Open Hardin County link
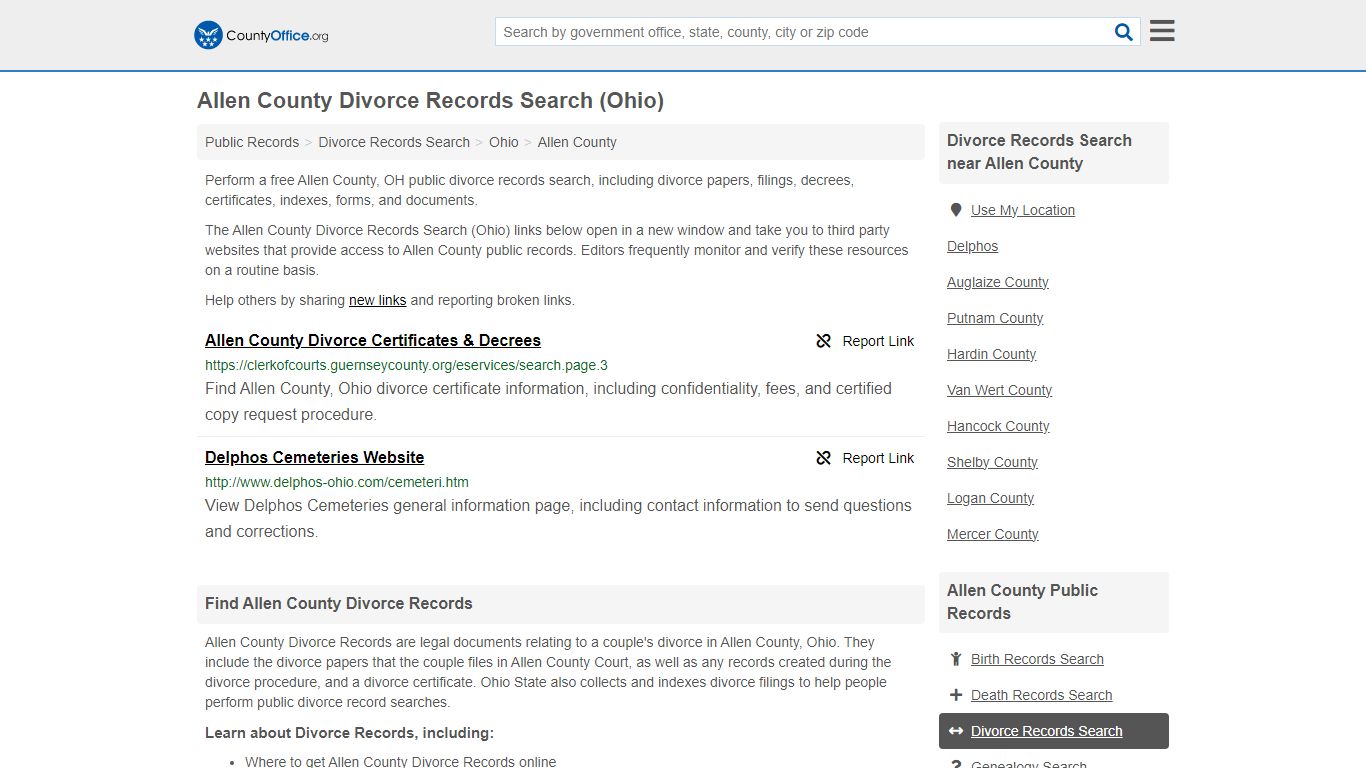This screenshot has height=768, width=1366. (x=991, y=354)
